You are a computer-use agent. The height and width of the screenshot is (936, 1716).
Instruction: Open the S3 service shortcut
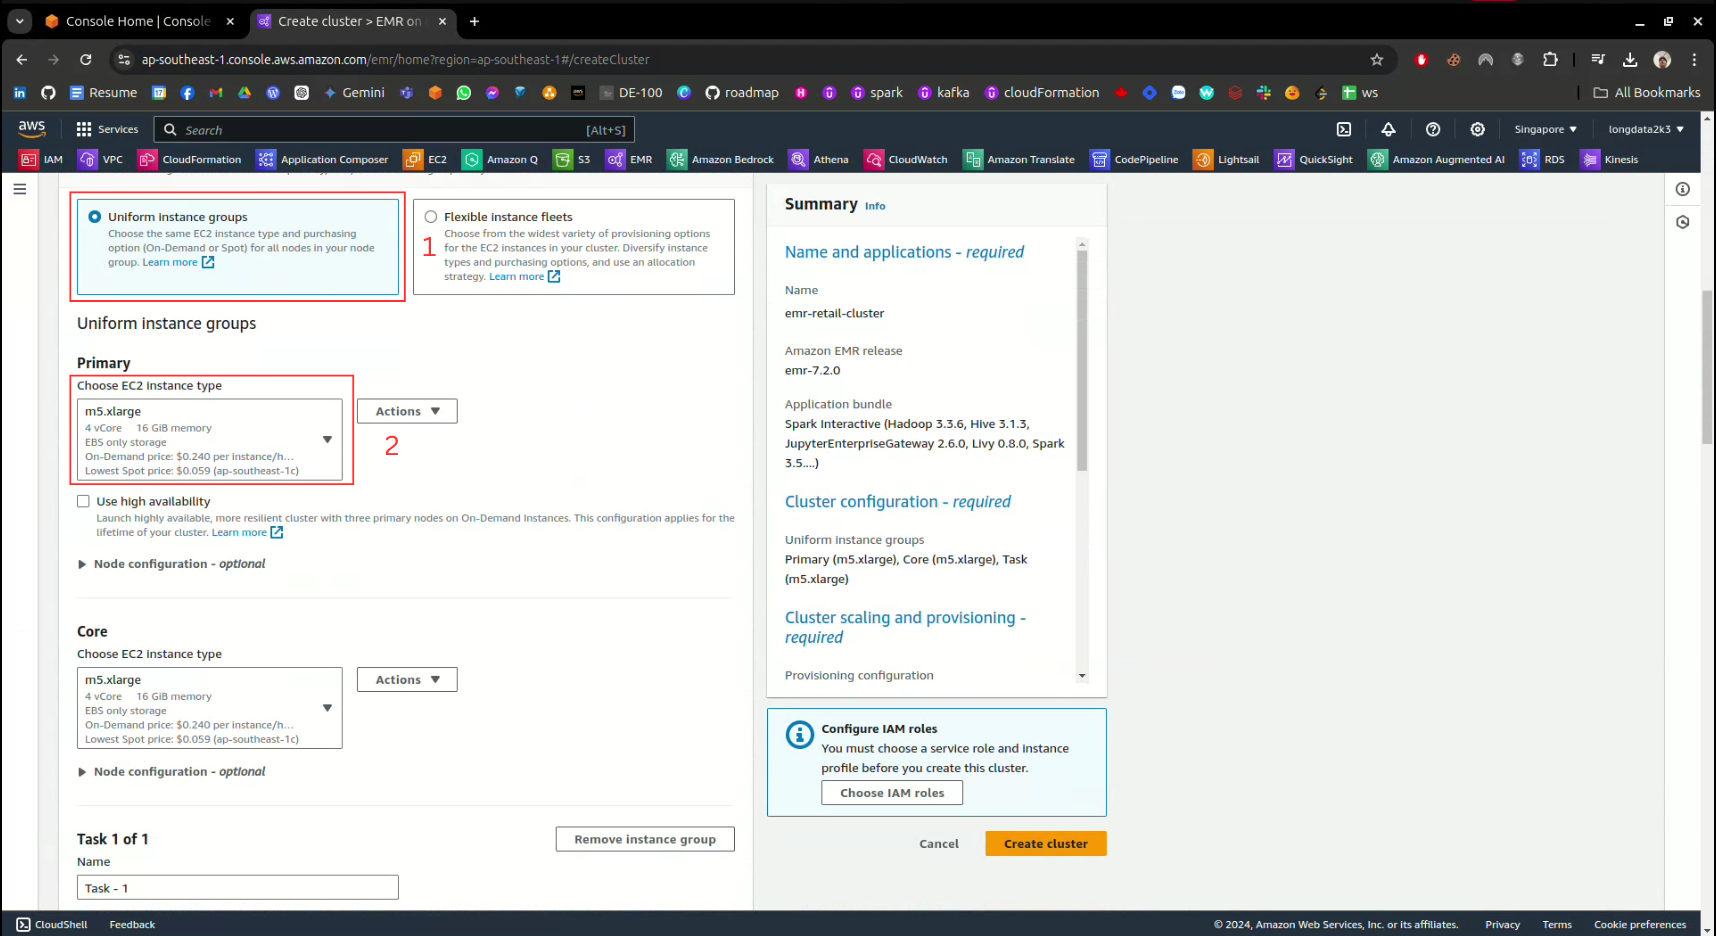coord(573,159)
